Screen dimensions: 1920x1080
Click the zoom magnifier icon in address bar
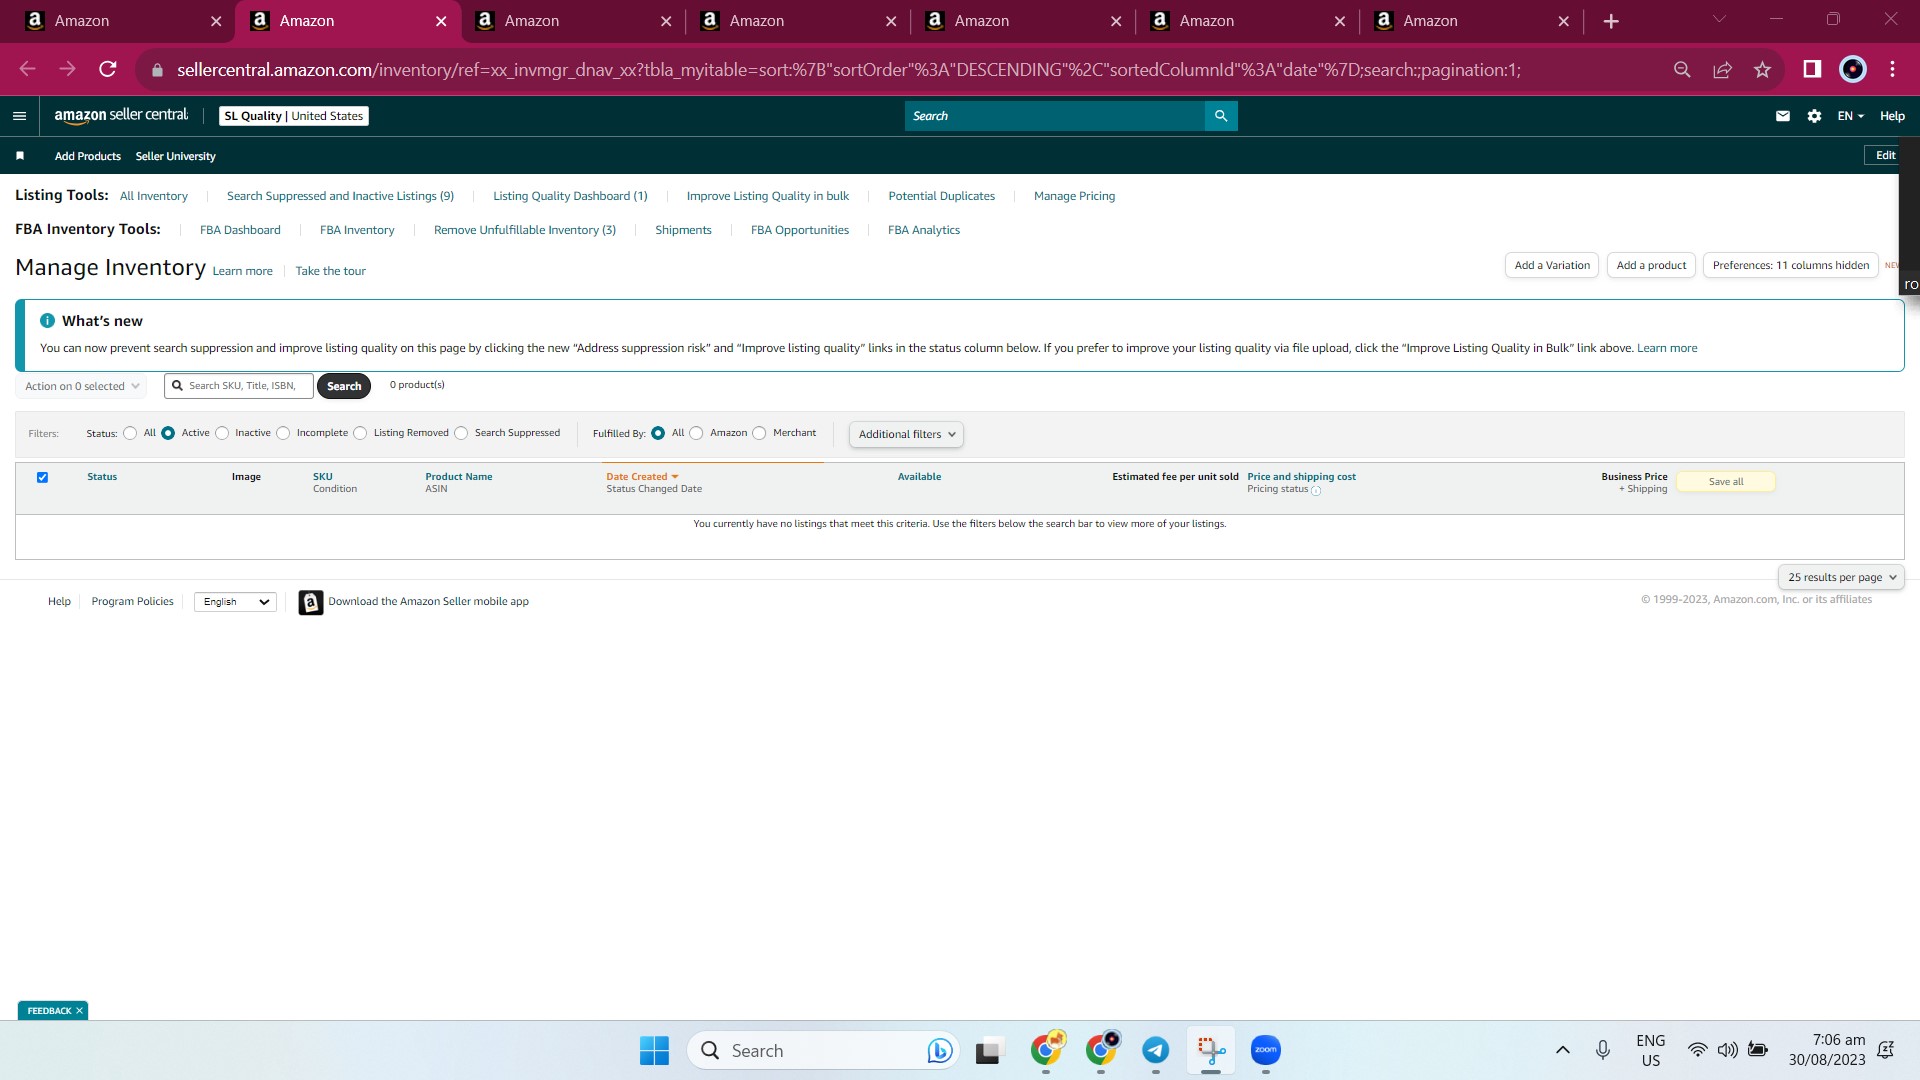coord(1682,69)
